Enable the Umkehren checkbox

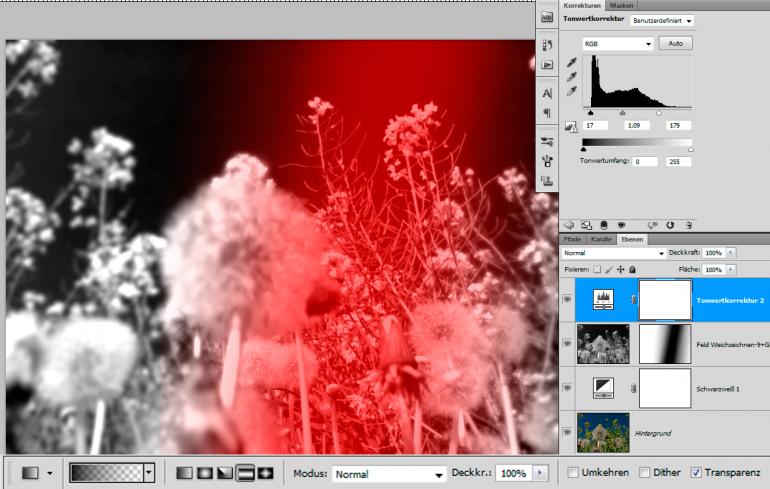(573, 472)
